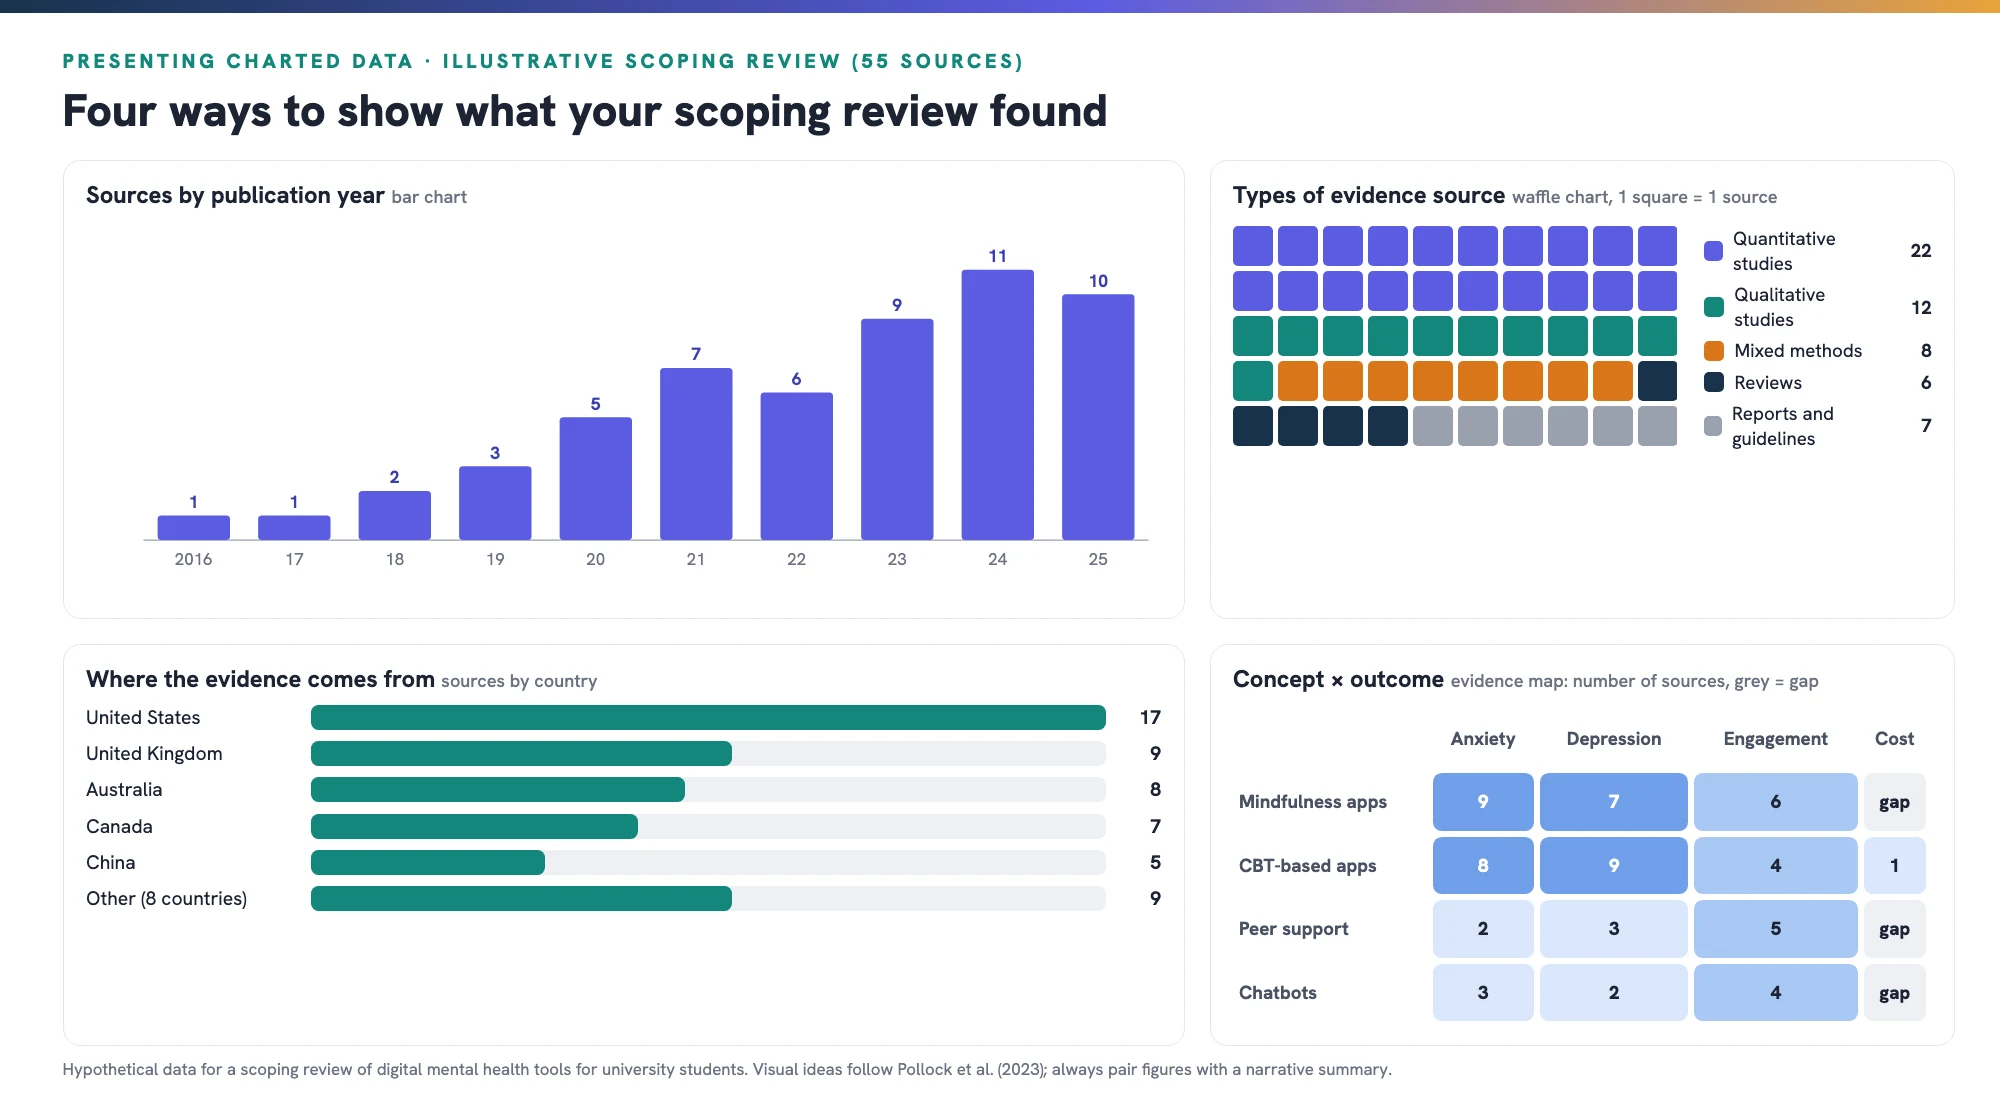The image size is (2000, 1100).
Task: Click the Engagement column header
Action: tap(1776, 739)
